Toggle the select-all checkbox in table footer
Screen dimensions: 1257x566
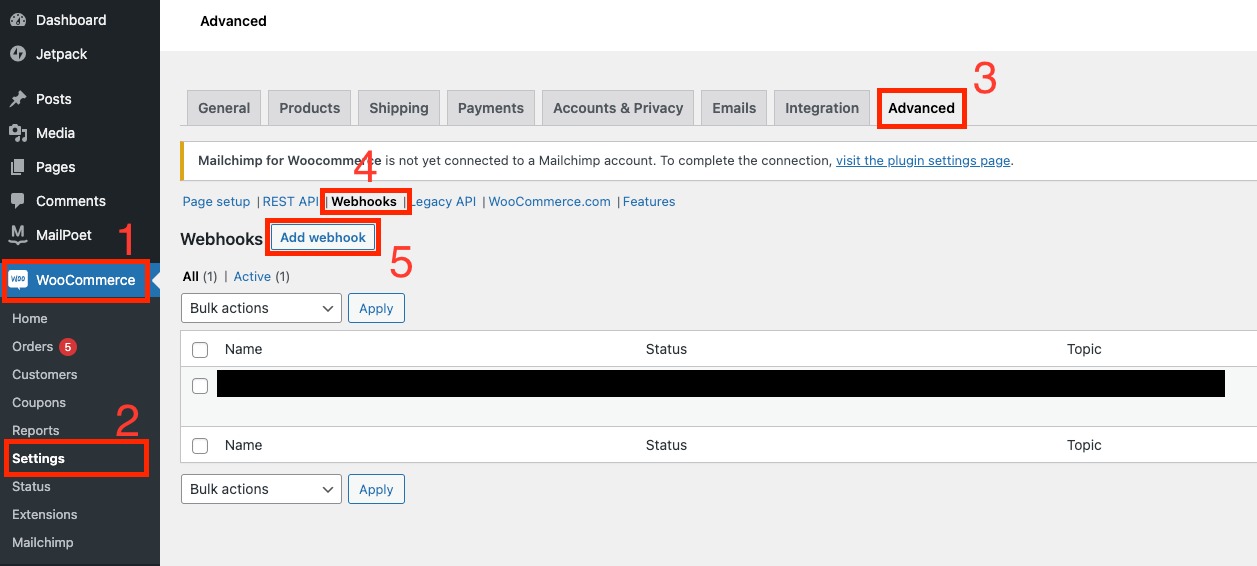coord(200,446)
